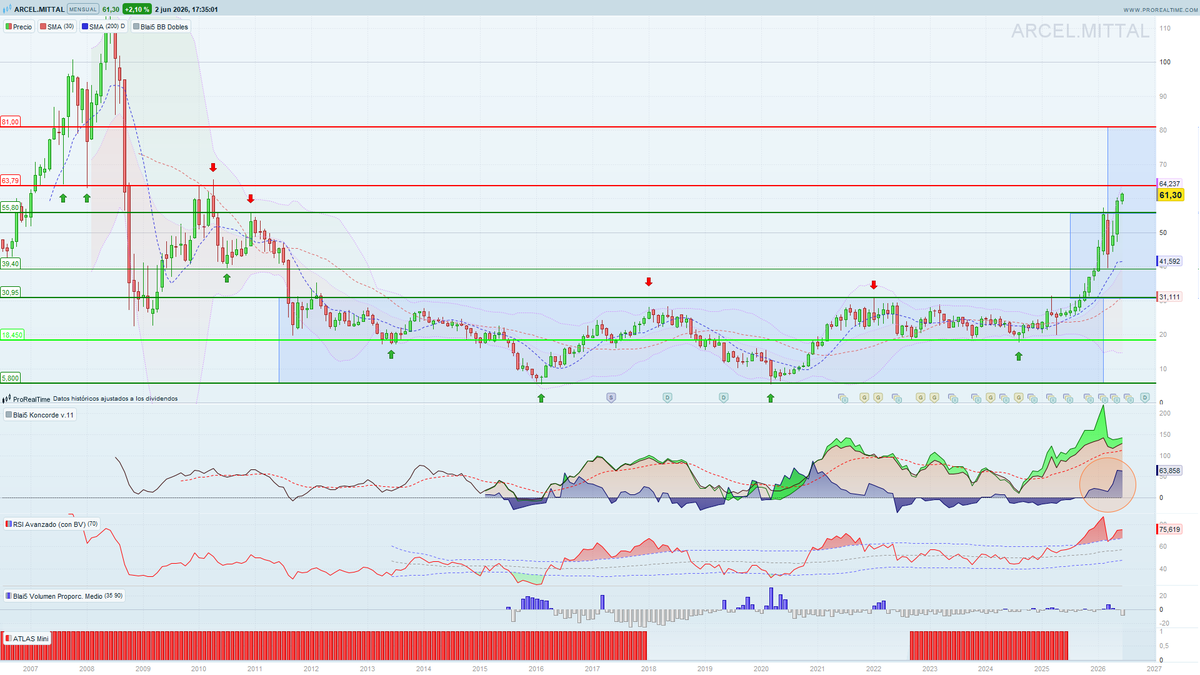Click the 'Datos históricos ajustados a los dividendos' note
This screenshot has height=675, width=1200.
tap(115, 398)
